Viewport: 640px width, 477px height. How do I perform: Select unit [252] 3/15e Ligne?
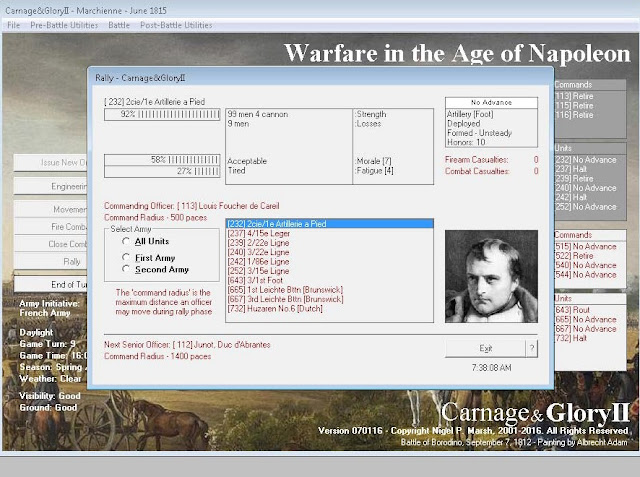(x=329, y=271)
